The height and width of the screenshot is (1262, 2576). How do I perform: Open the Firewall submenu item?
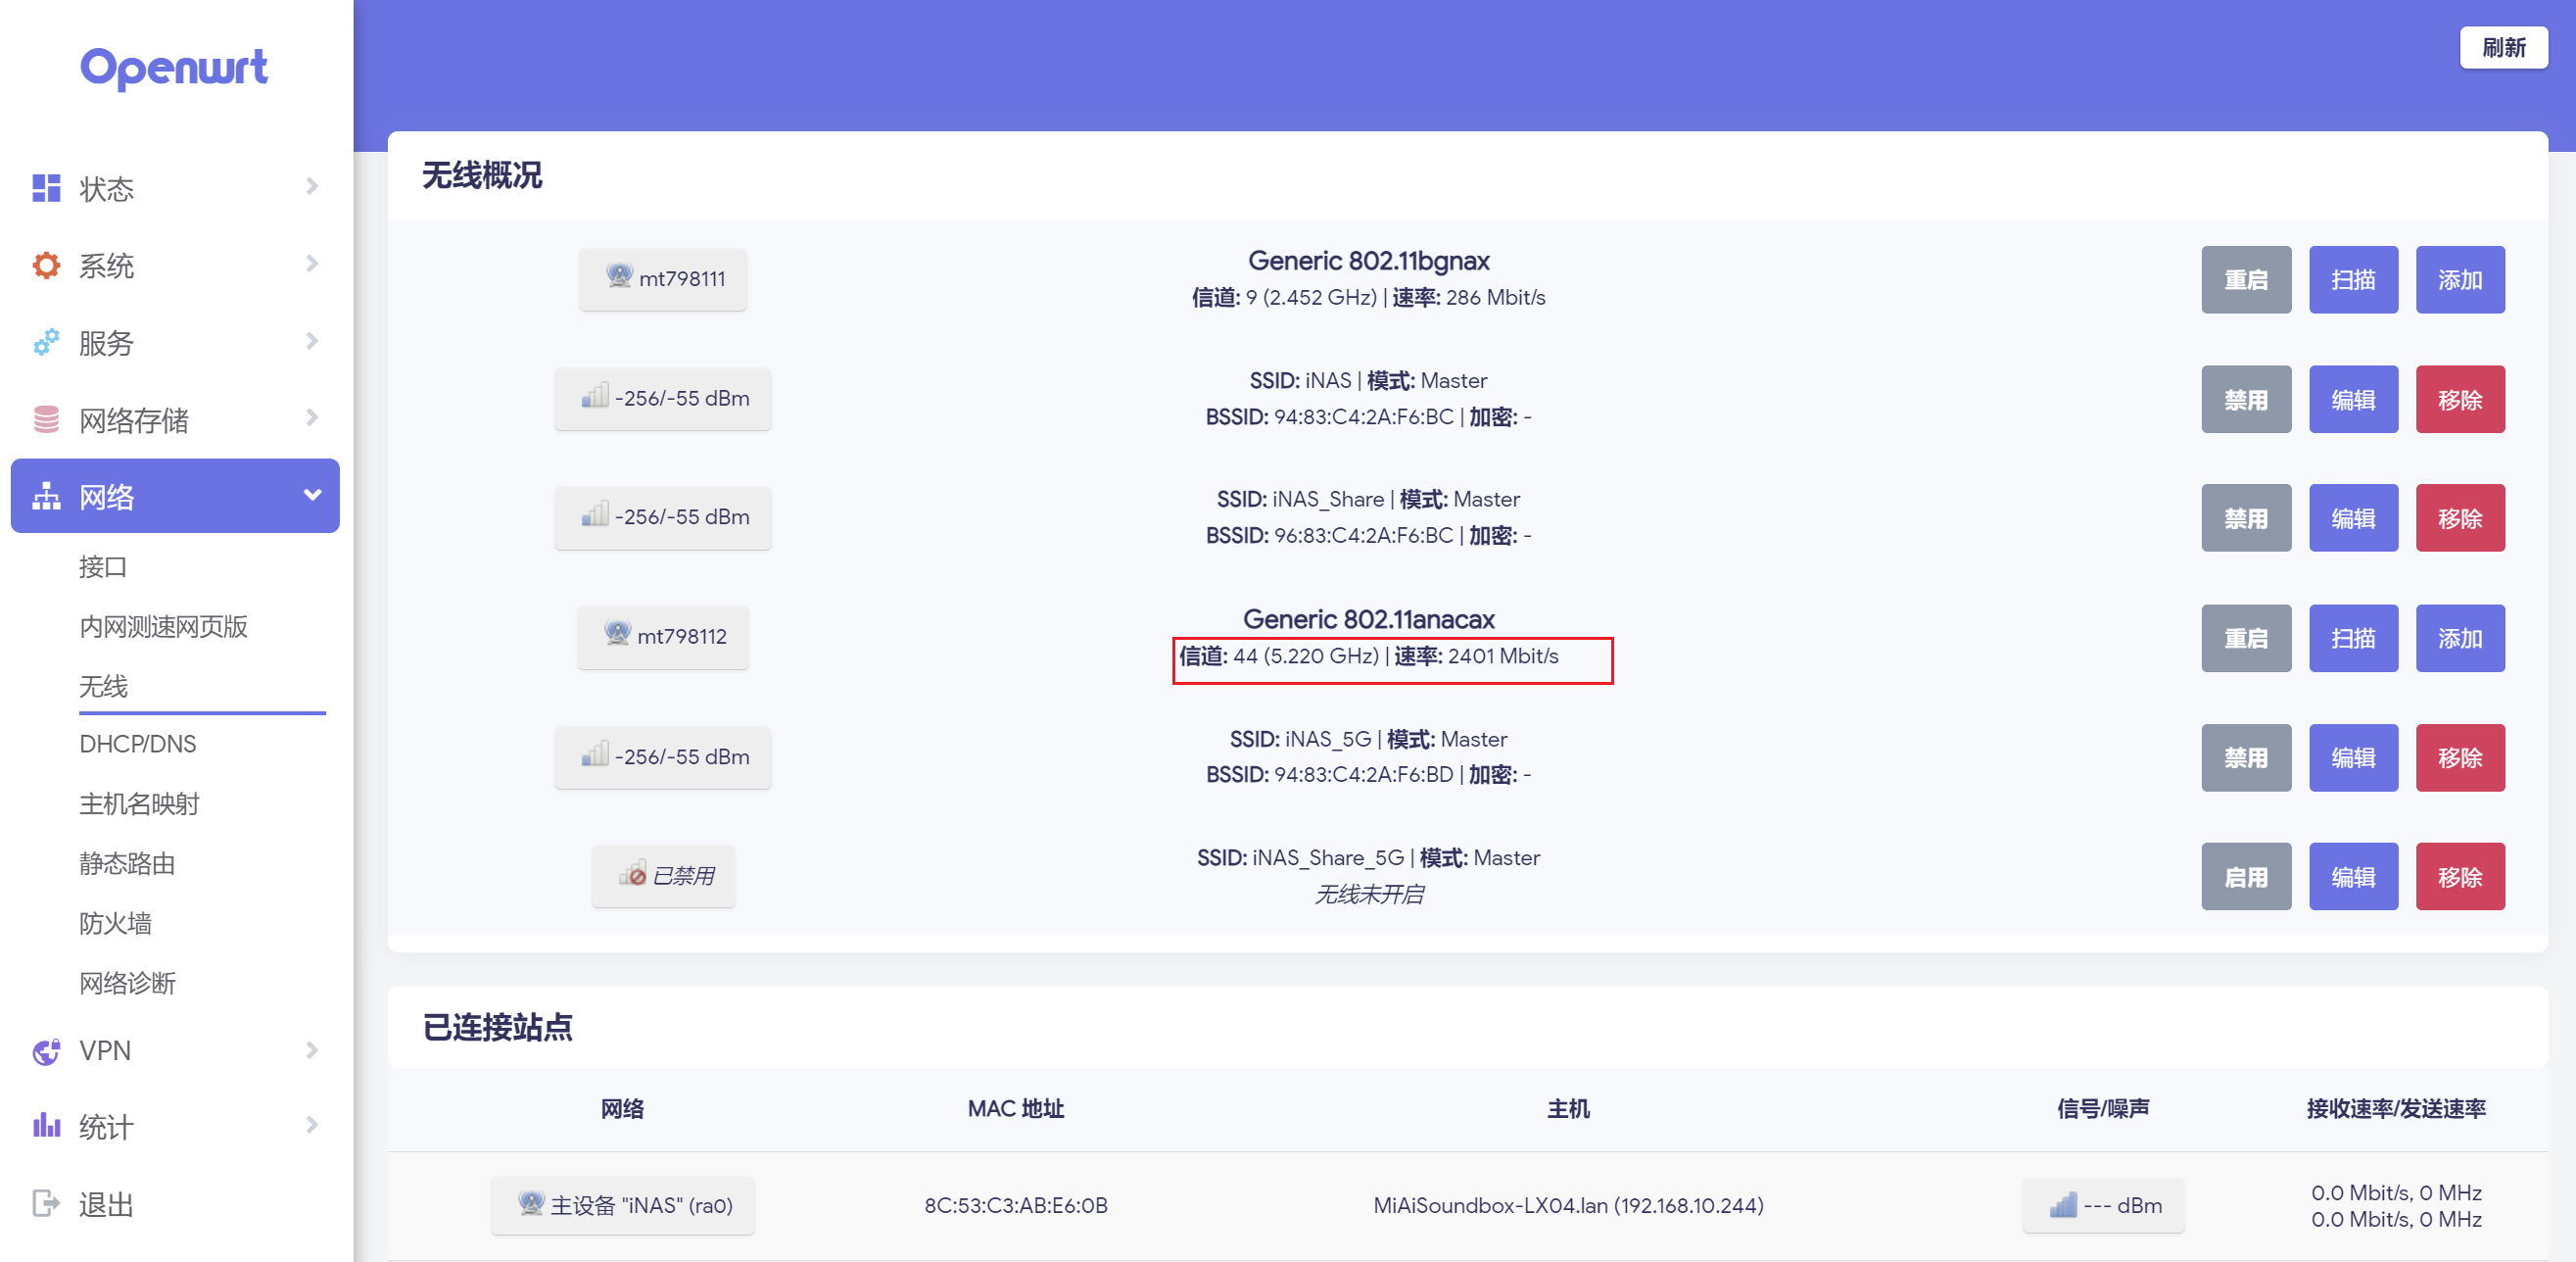[x=116, y=923]
